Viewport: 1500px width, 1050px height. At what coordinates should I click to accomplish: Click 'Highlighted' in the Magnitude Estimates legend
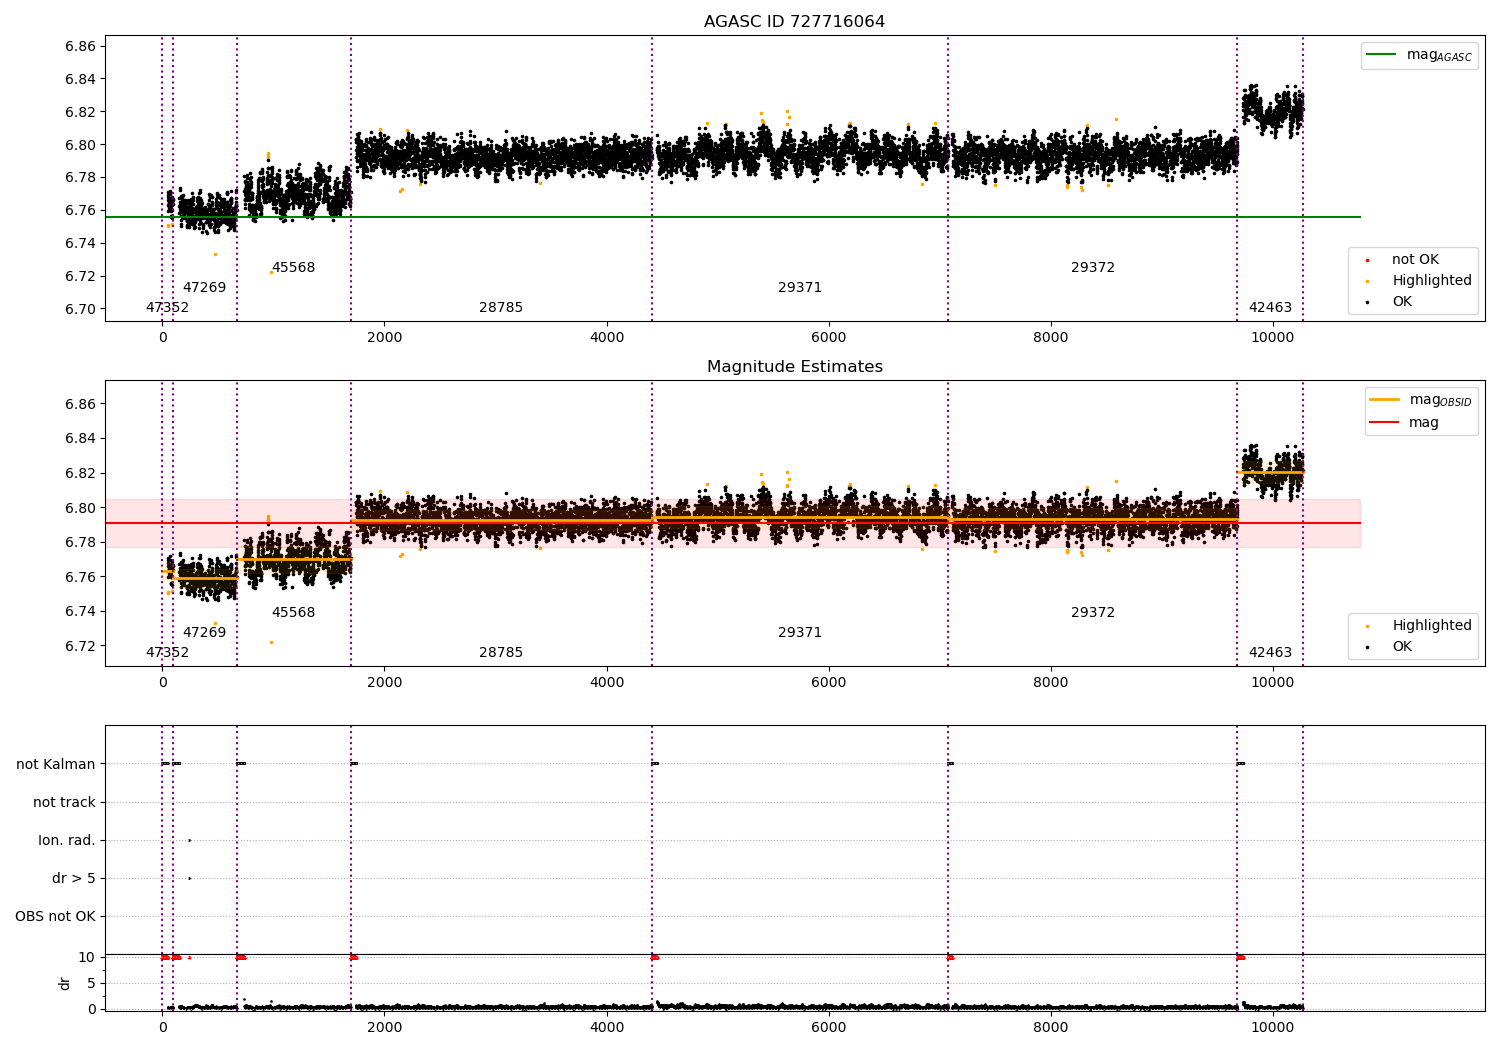(x=1432, y=626)
